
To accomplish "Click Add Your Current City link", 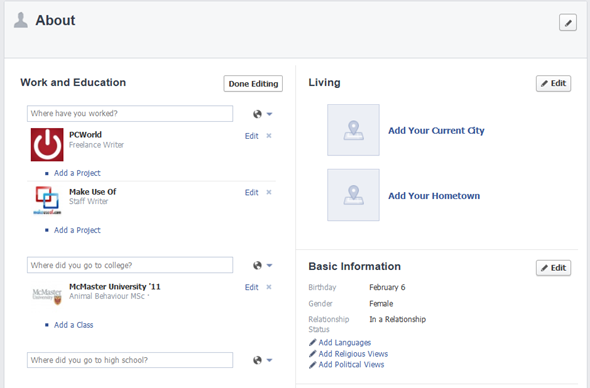I will pyautogui.click(x=436, y=131).
